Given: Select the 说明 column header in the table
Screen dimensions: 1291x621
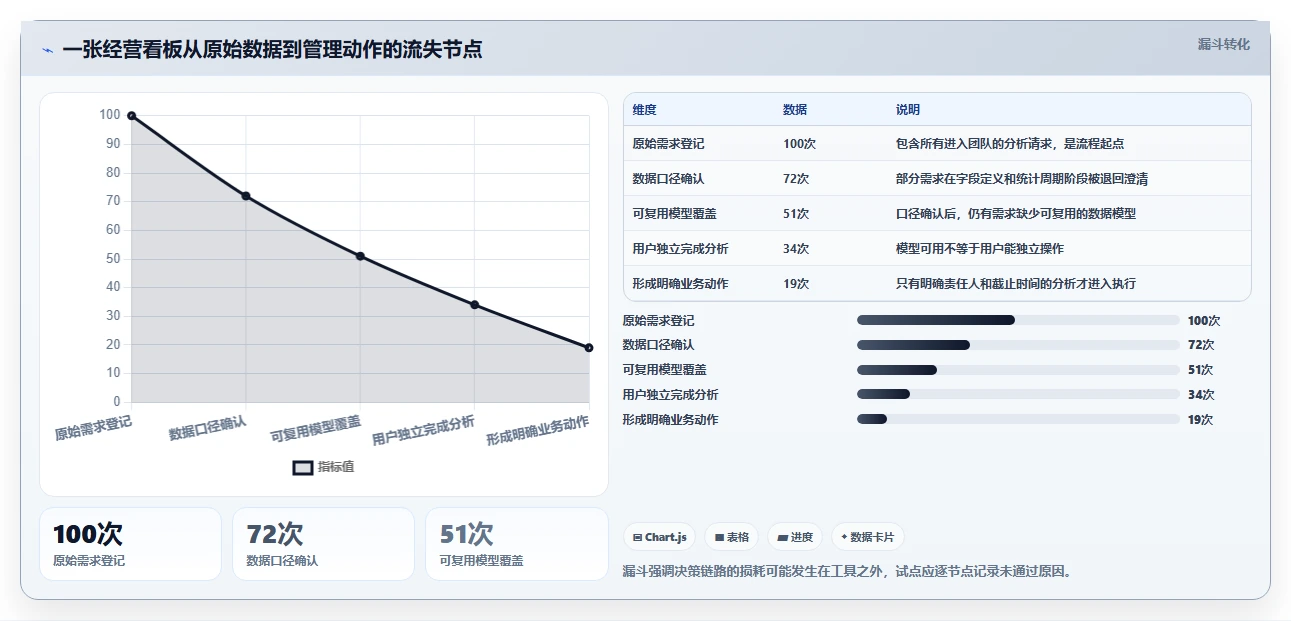Looking at the screenshot, I should click(x=908, y=110).
